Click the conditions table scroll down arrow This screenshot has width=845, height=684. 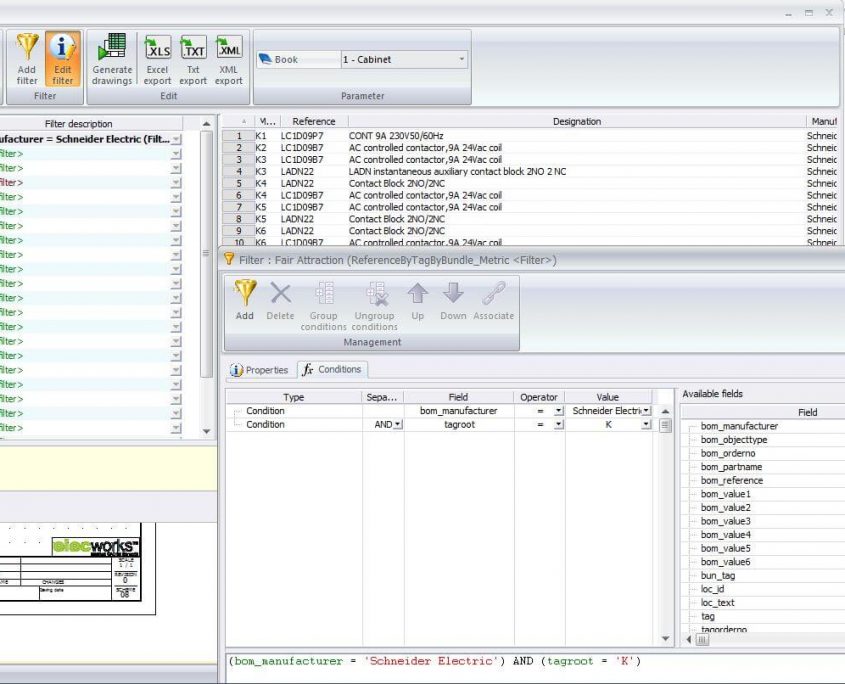pos(666,638)
